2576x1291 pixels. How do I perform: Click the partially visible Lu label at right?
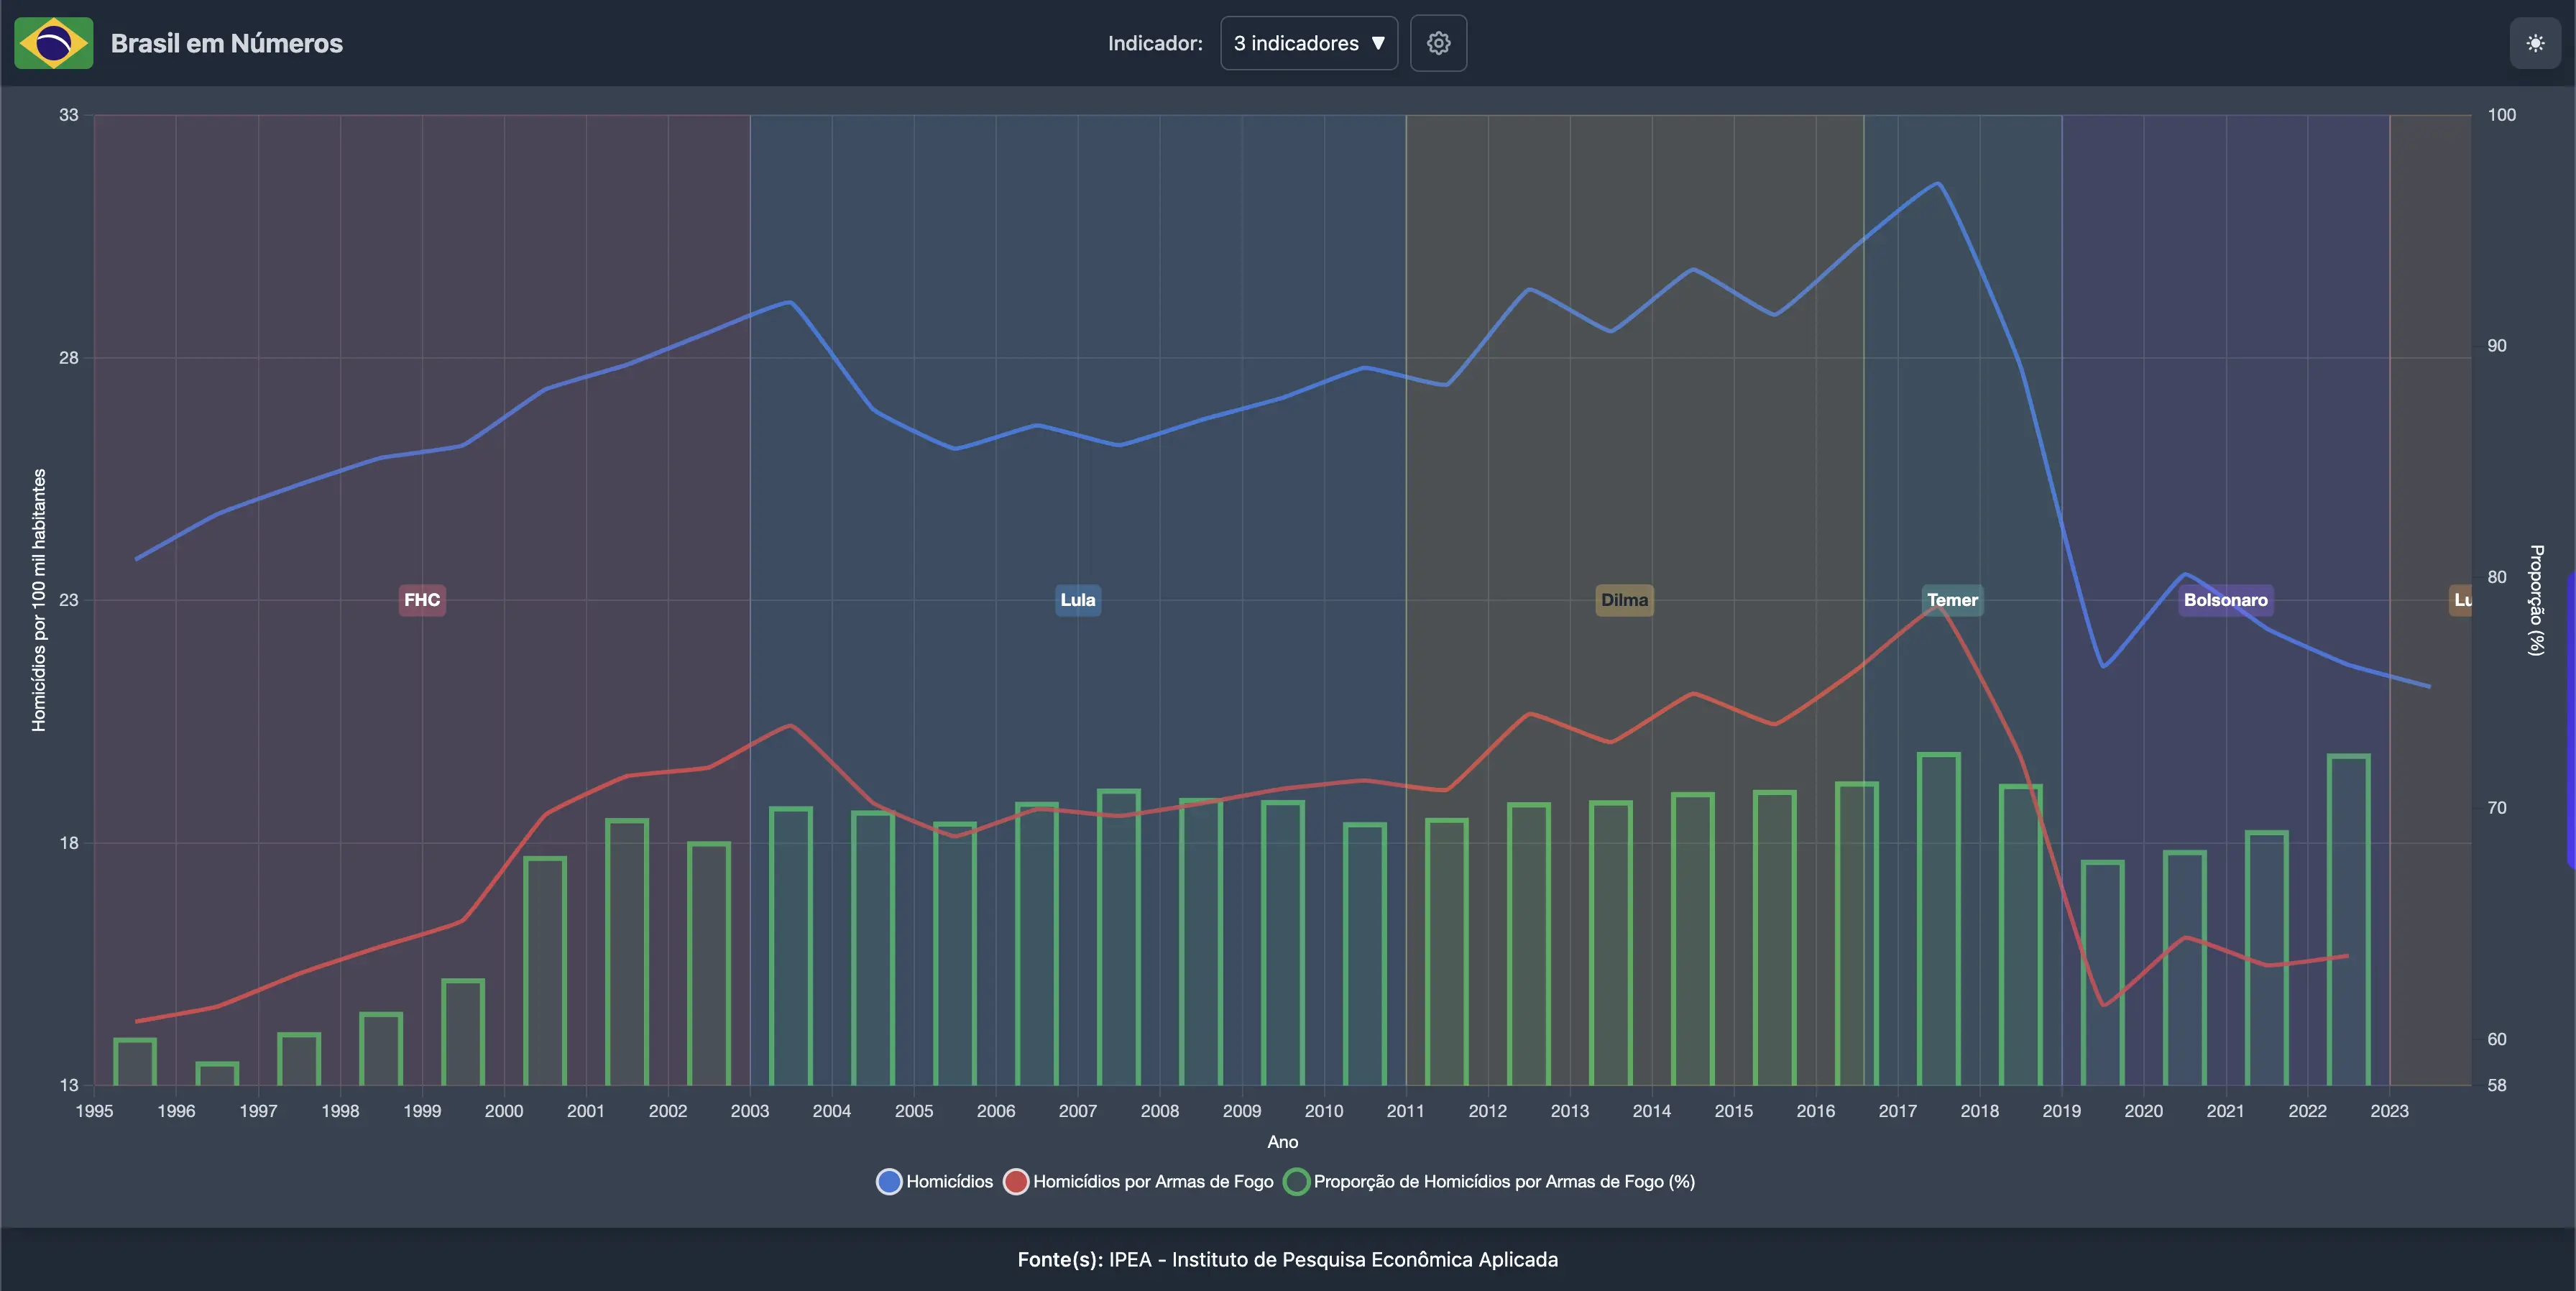pyautogui.click(x=2461, y=600)
